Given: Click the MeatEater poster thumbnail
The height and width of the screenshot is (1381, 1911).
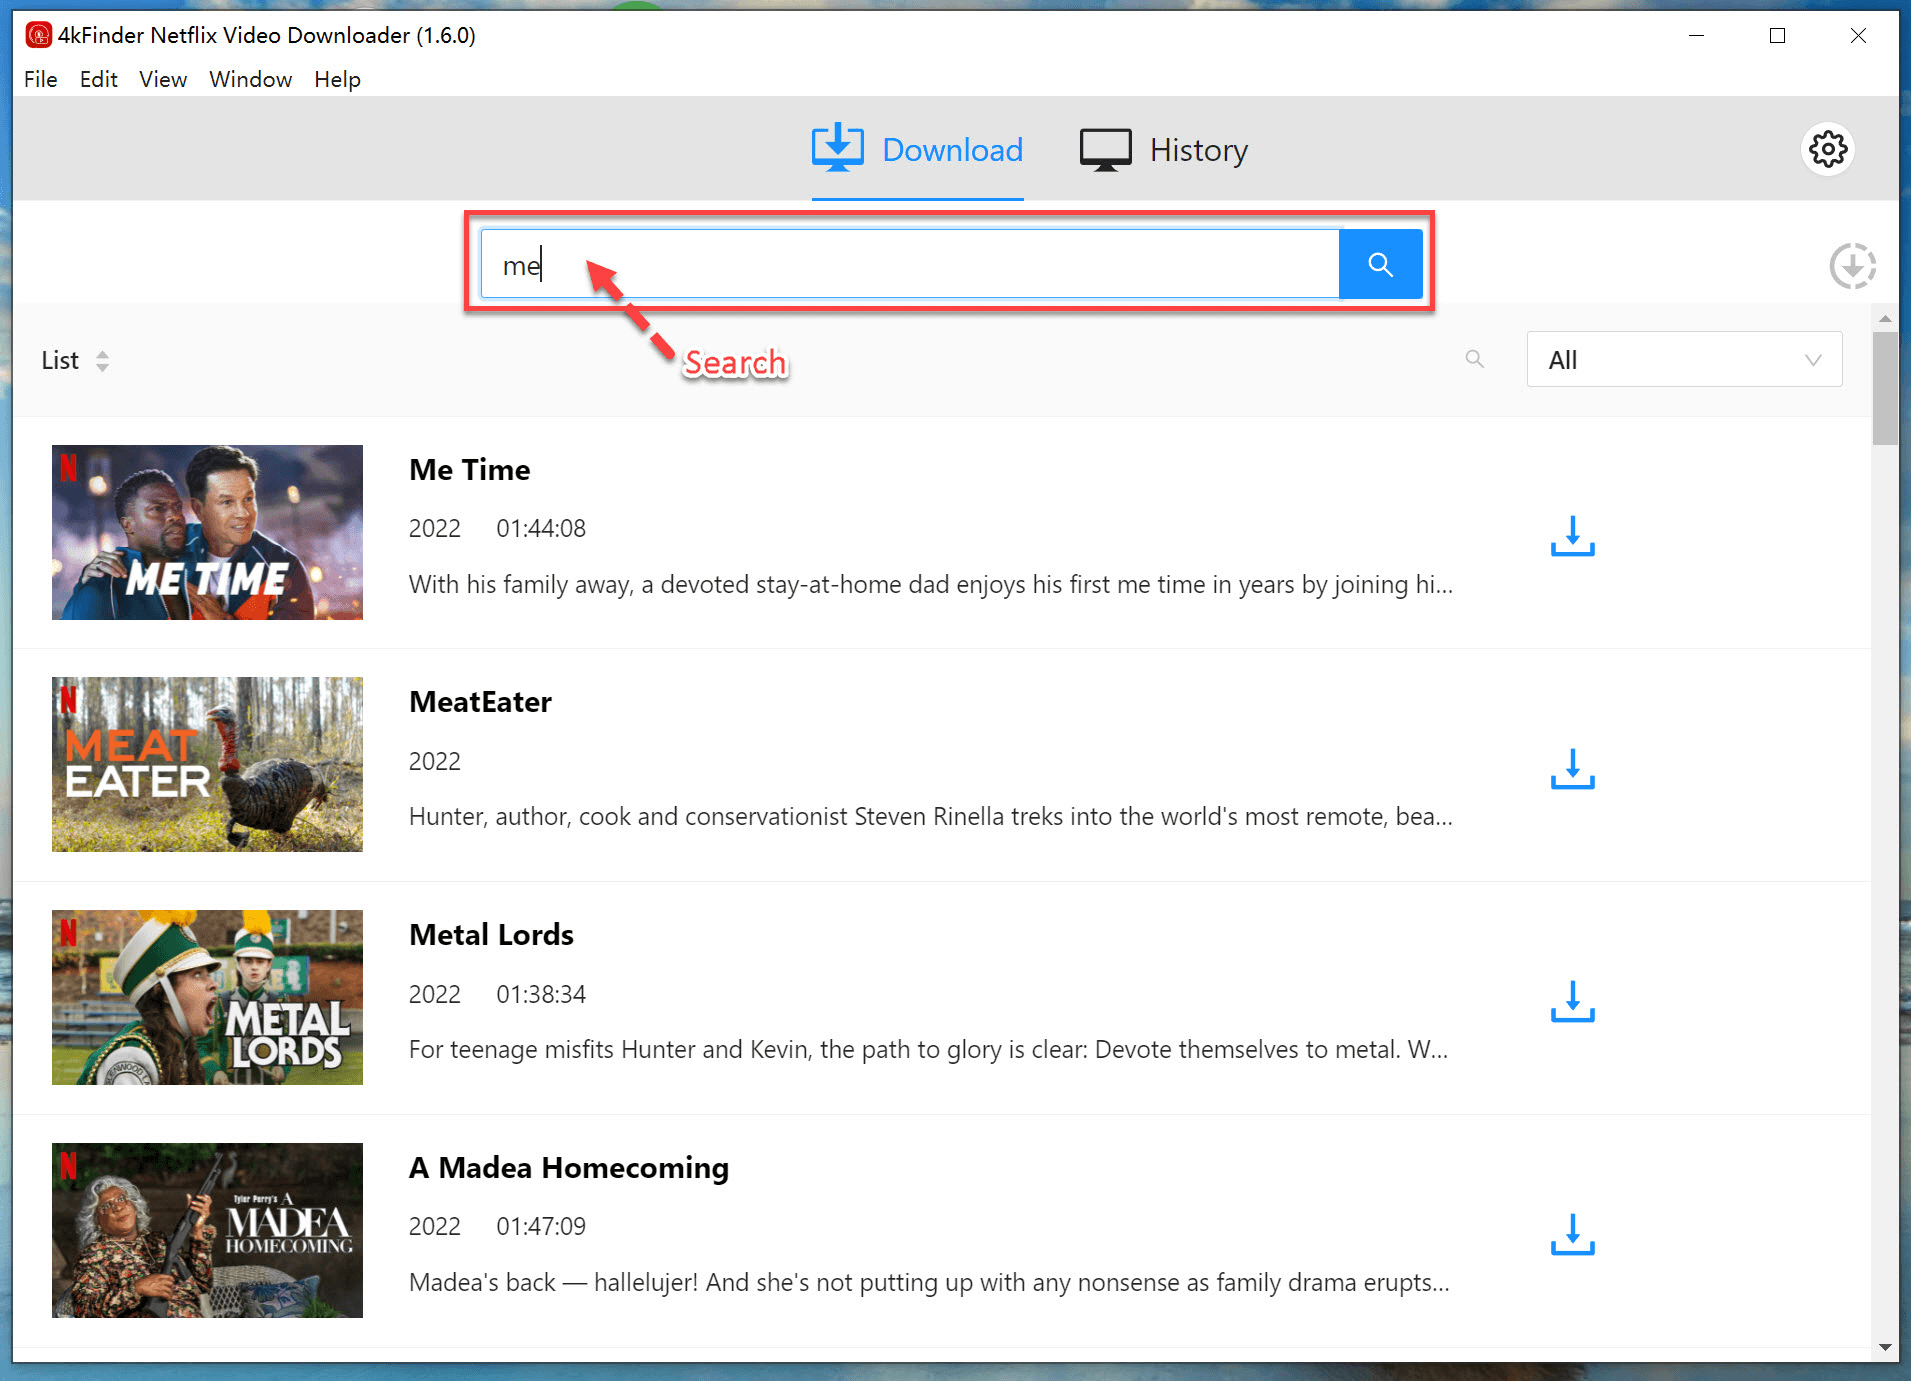Looking at the screenshot, I should pyautogui.click(x=207, y=764).
